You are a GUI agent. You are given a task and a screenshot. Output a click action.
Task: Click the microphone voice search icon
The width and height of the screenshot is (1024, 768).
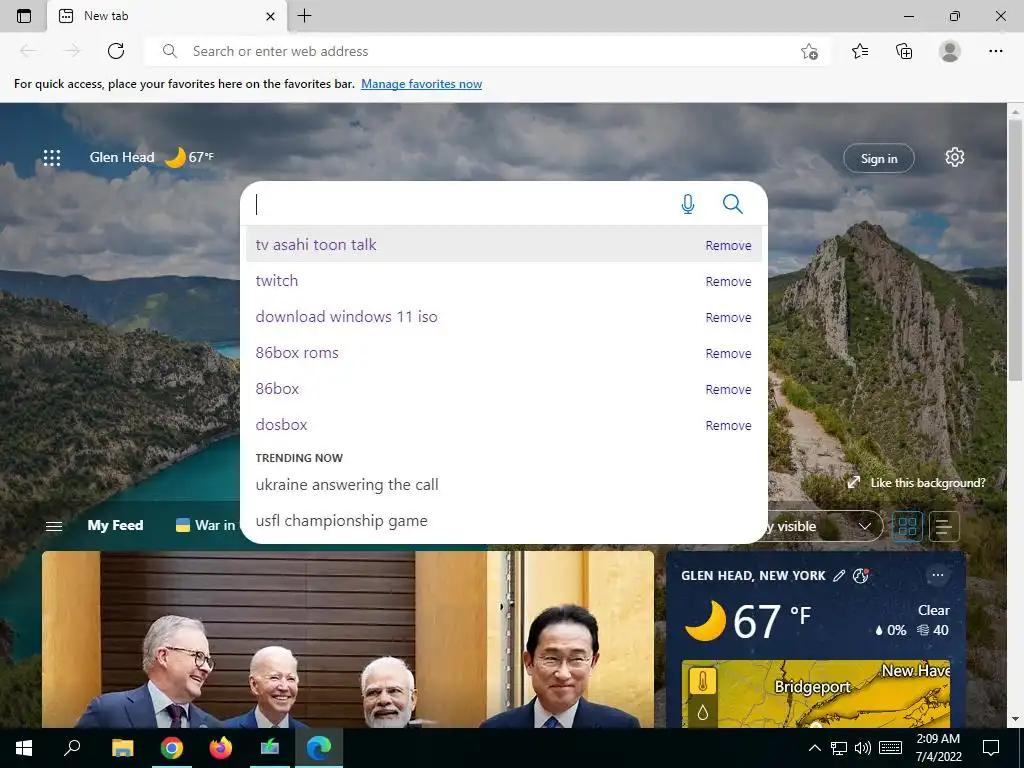[688, 204]
